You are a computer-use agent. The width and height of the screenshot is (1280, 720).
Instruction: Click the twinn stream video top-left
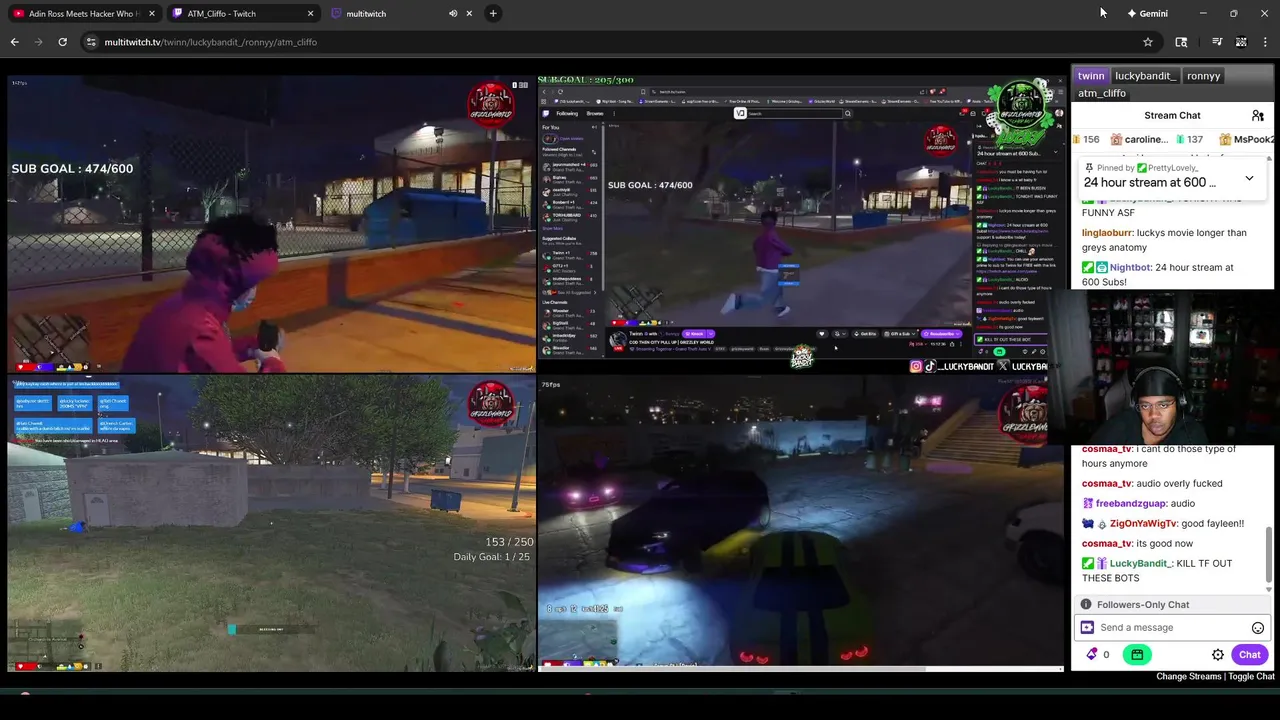[272, 223]
